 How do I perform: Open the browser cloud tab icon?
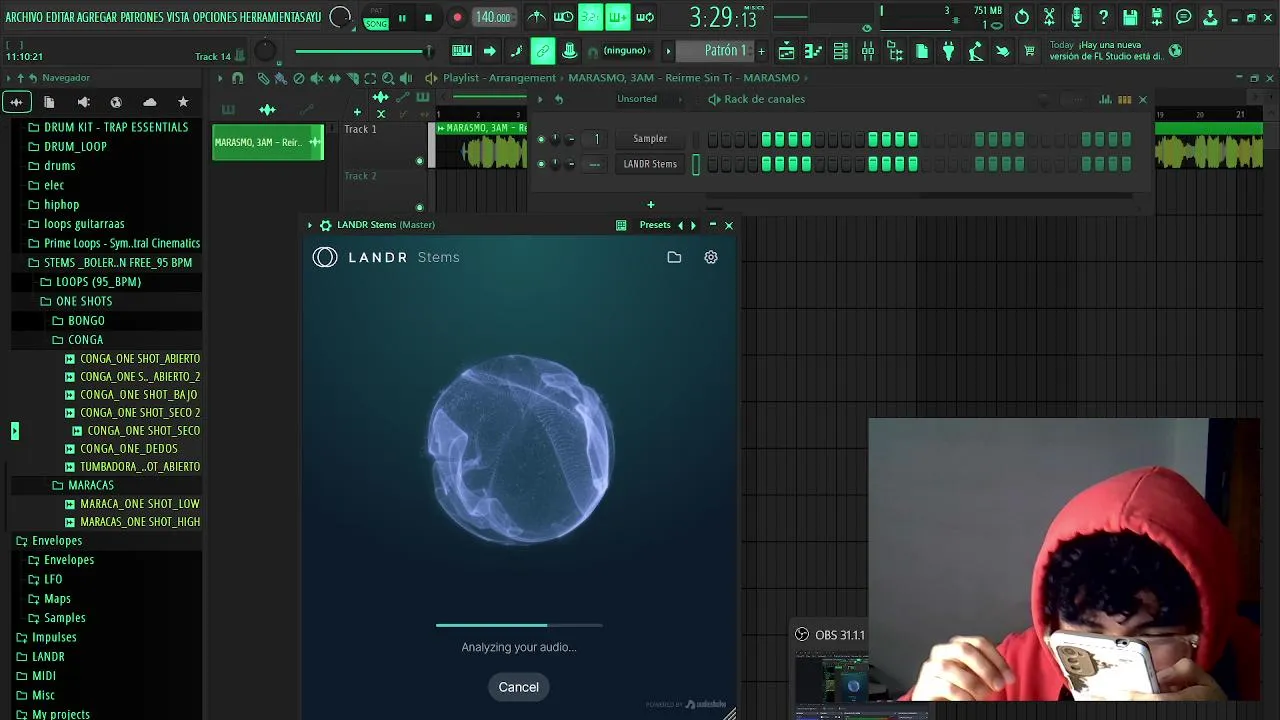pyautogui.click(x=150, y=102)
